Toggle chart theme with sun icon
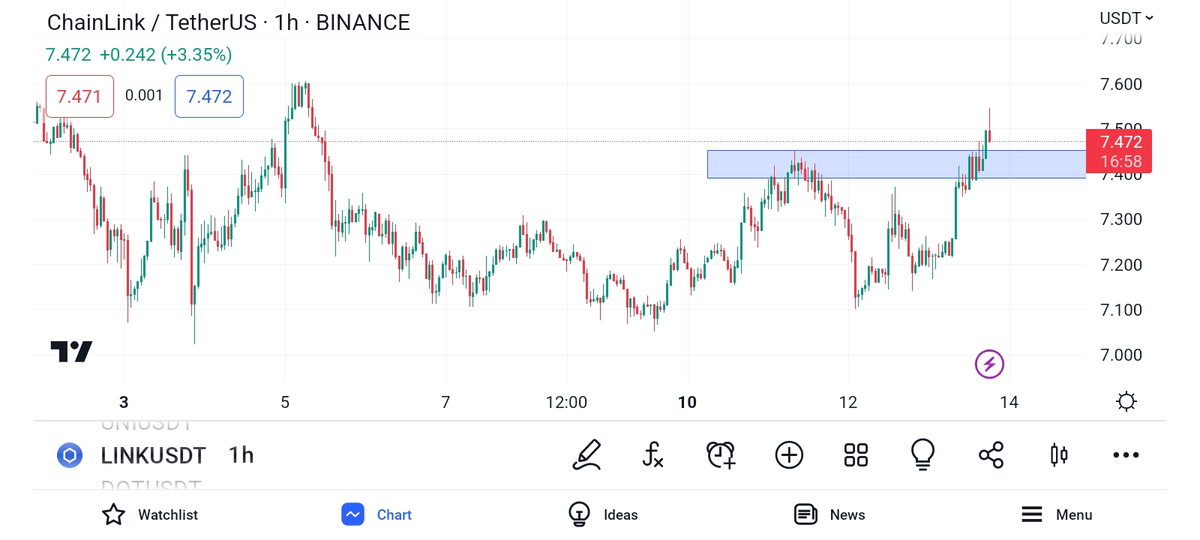 pos(1126,402)
